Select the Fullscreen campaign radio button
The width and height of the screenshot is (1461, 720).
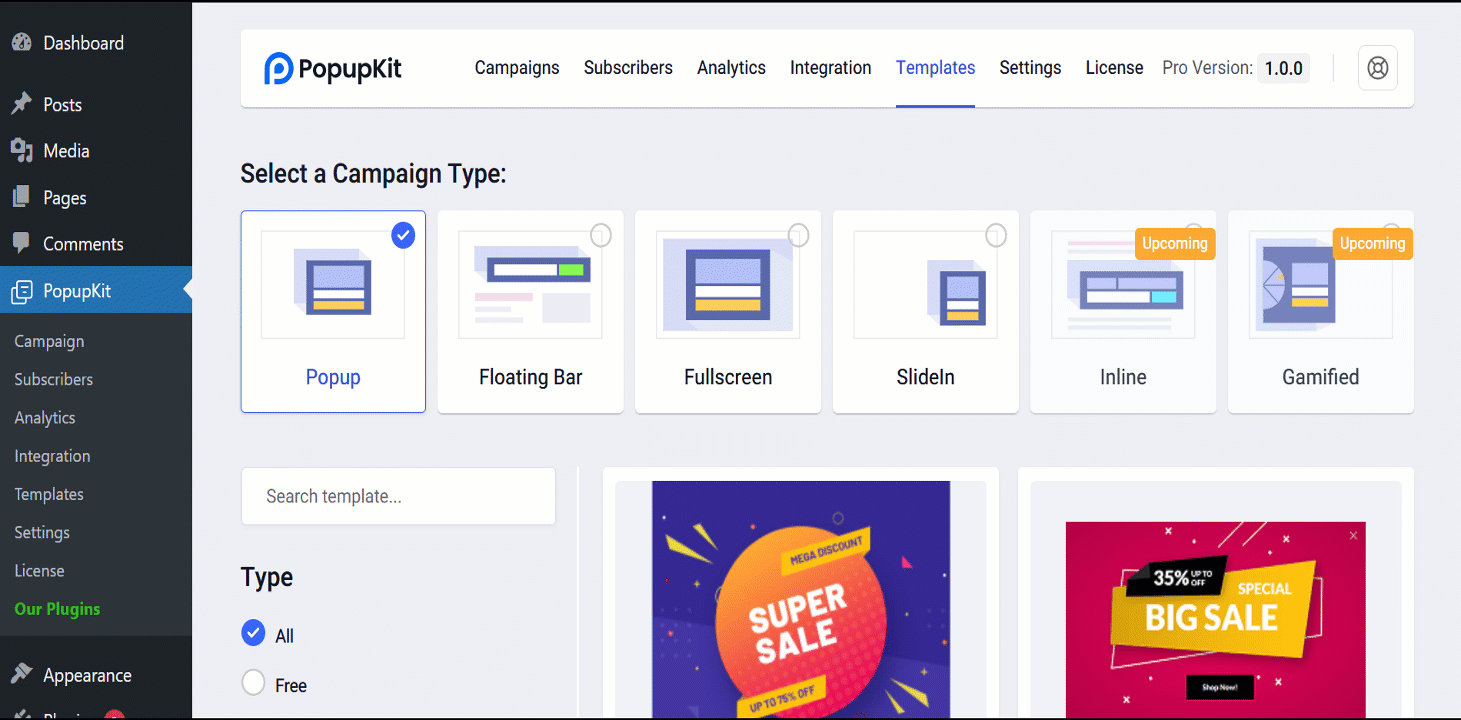[798, 235]
